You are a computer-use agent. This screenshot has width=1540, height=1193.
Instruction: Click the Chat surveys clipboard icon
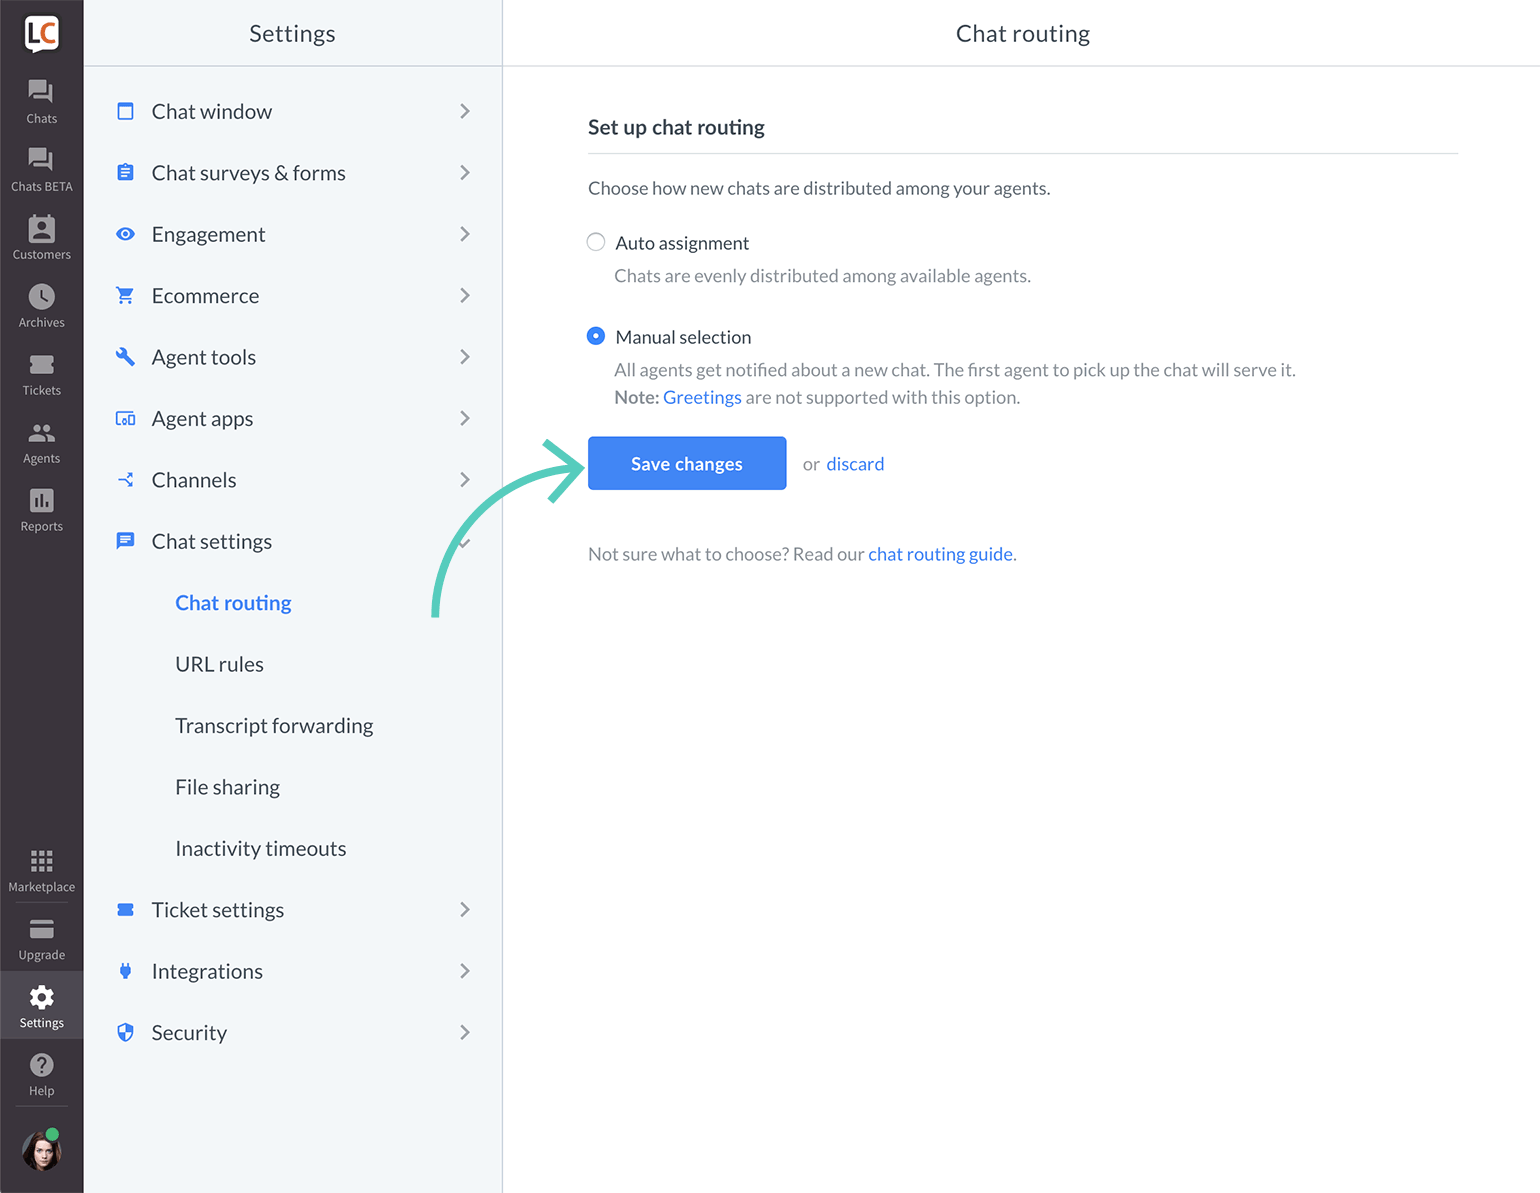[125, 172]
